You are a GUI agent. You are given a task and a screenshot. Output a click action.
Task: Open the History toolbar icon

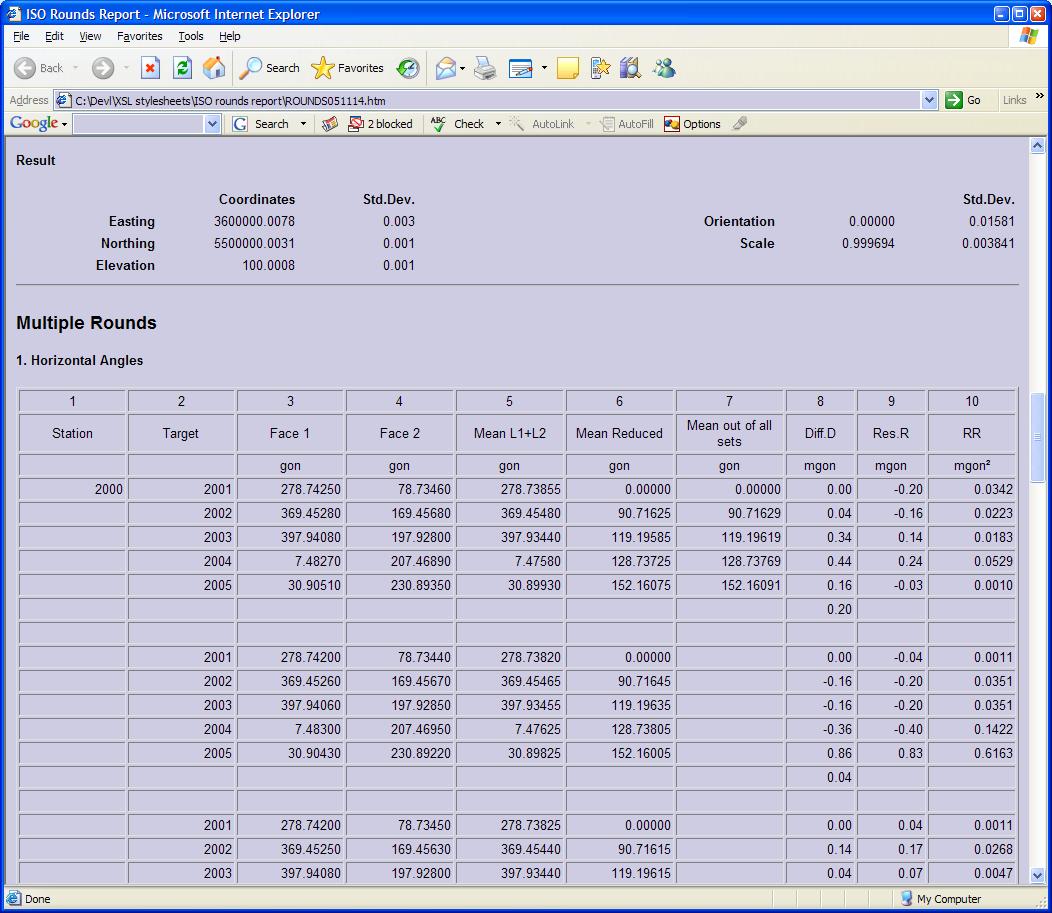[x=408, y=68]
